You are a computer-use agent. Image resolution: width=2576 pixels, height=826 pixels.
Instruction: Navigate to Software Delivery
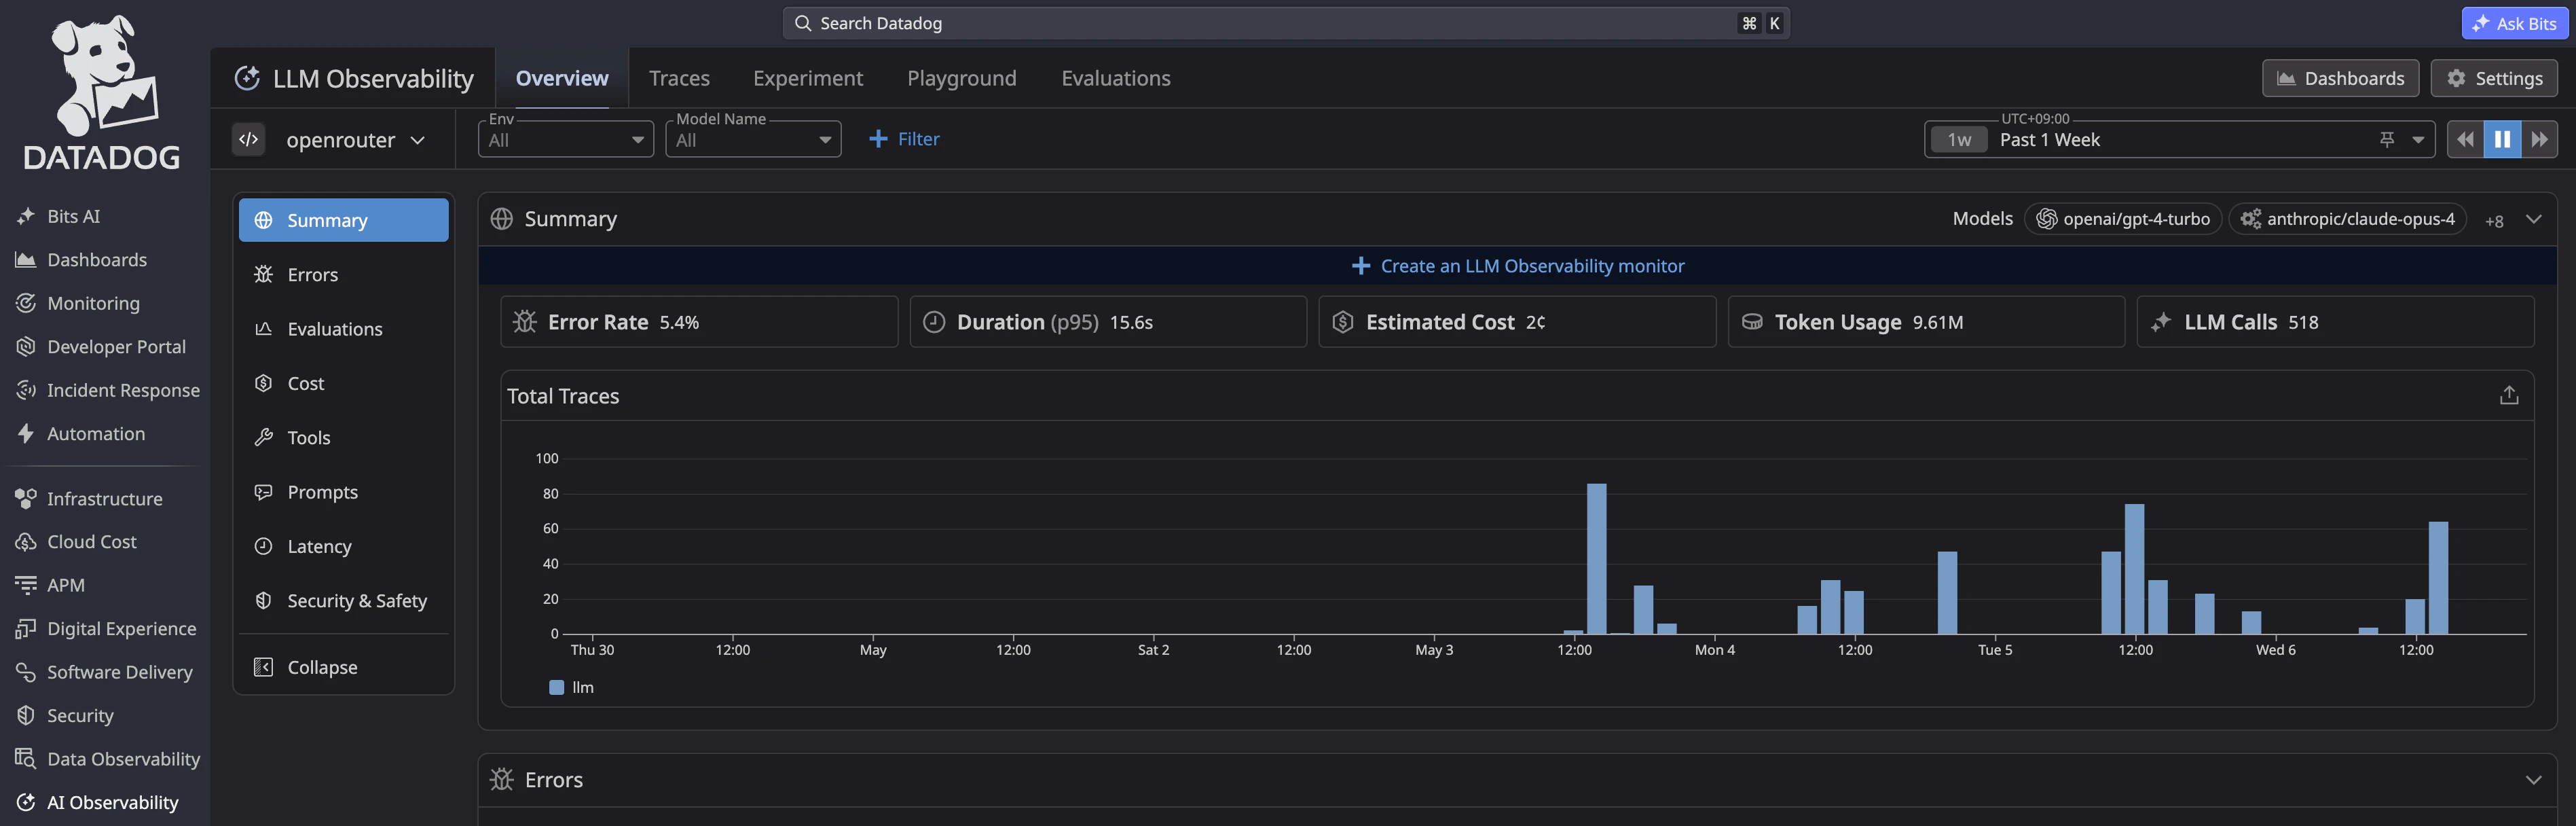[x=104, y=672]
